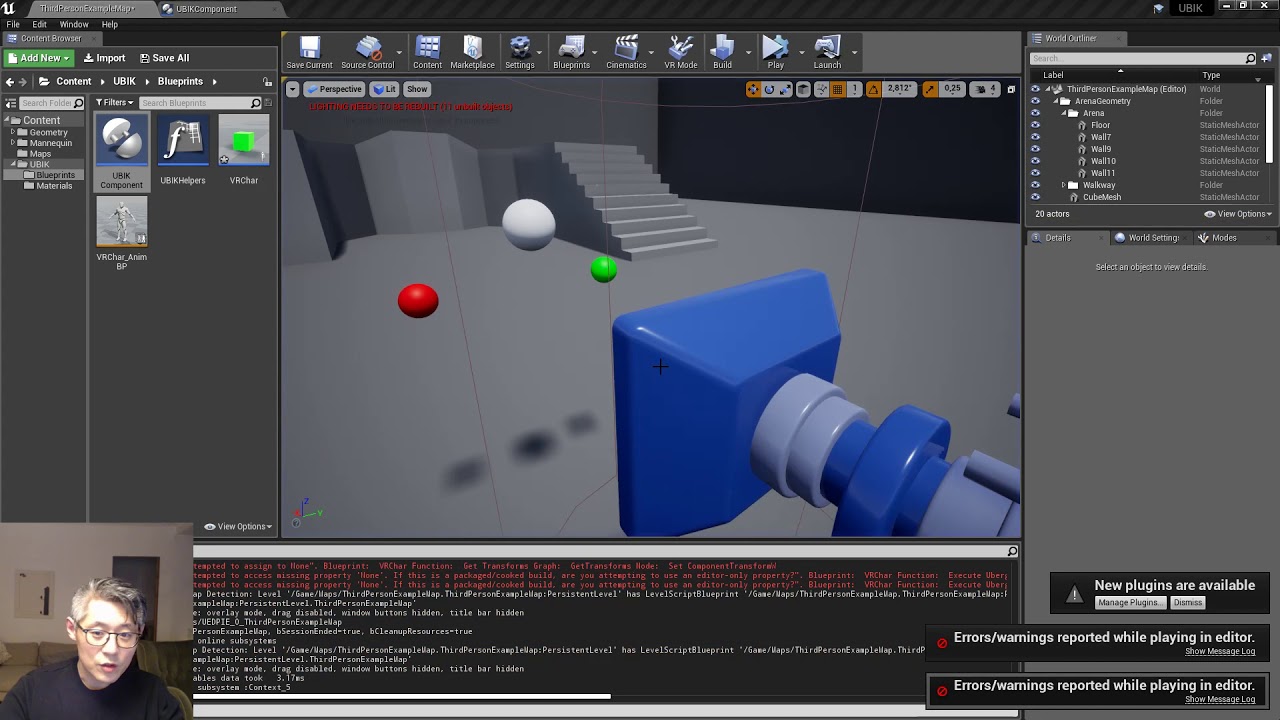Expand the Geometry folder in Content tree
Viewport: 1280px width, 720px height.
13,132
